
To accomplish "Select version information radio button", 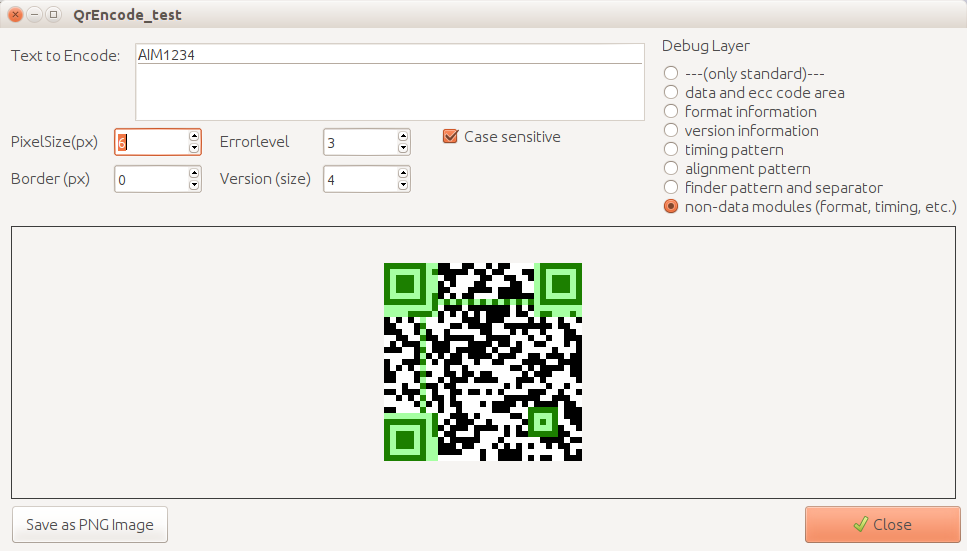I will click(x=671, y=130).
